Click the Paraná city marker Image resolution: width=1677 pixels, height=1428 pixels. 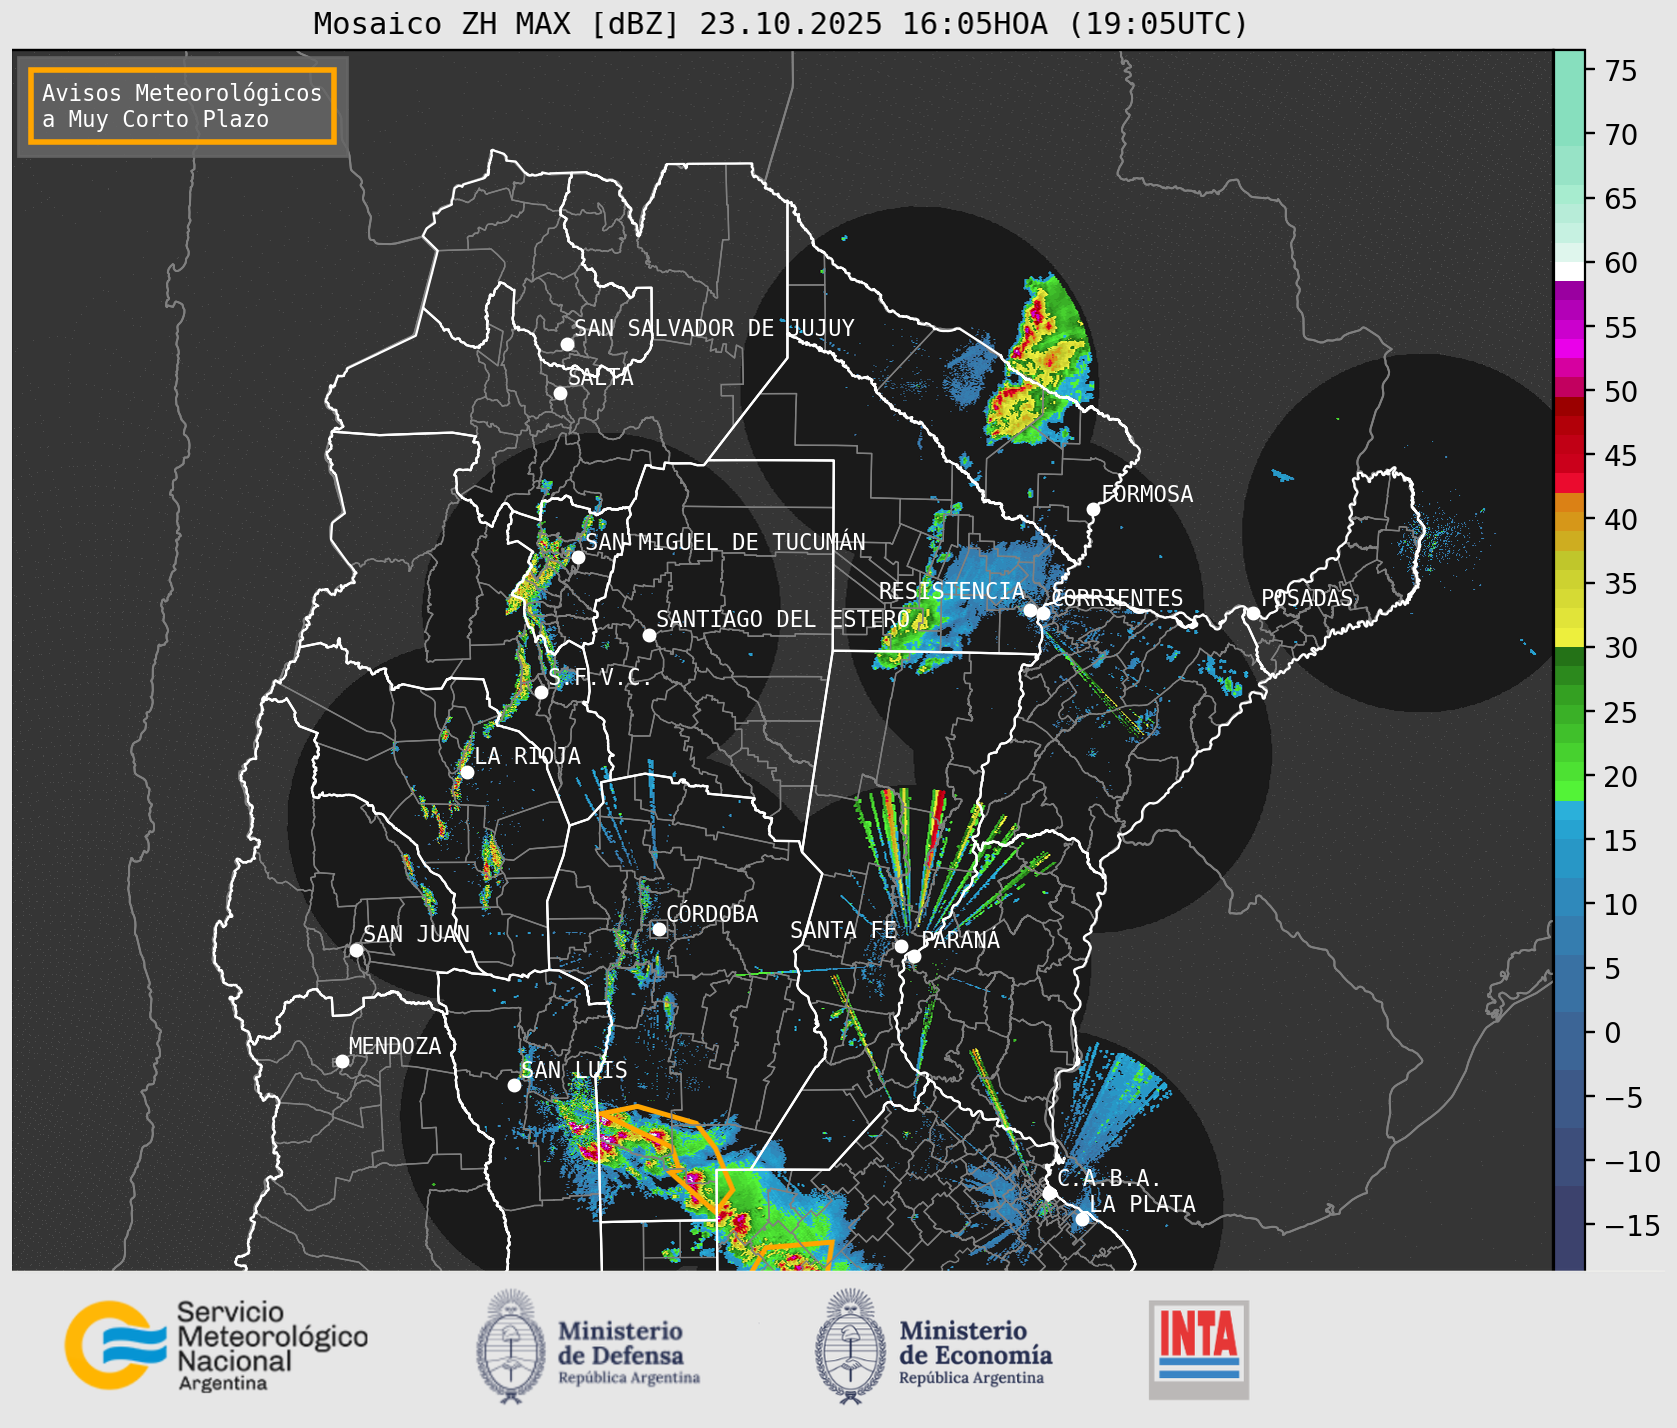[914, 956]
